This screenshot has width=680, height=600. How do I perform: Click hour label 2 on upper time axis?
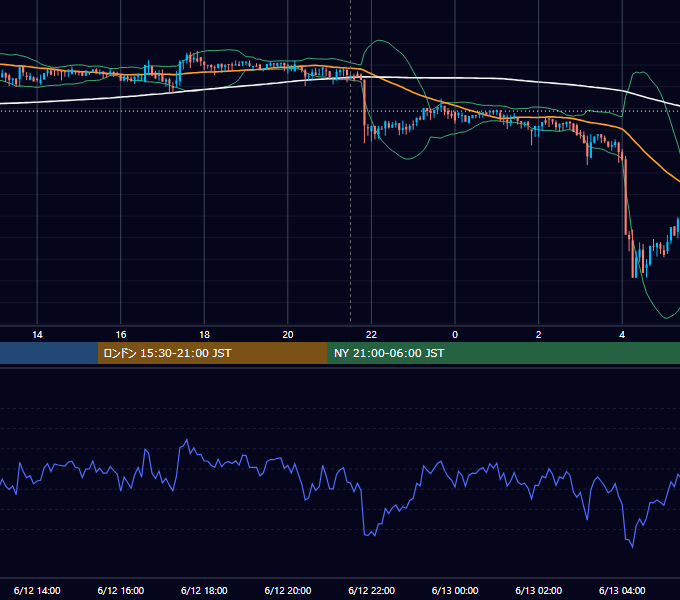[539, 335]
